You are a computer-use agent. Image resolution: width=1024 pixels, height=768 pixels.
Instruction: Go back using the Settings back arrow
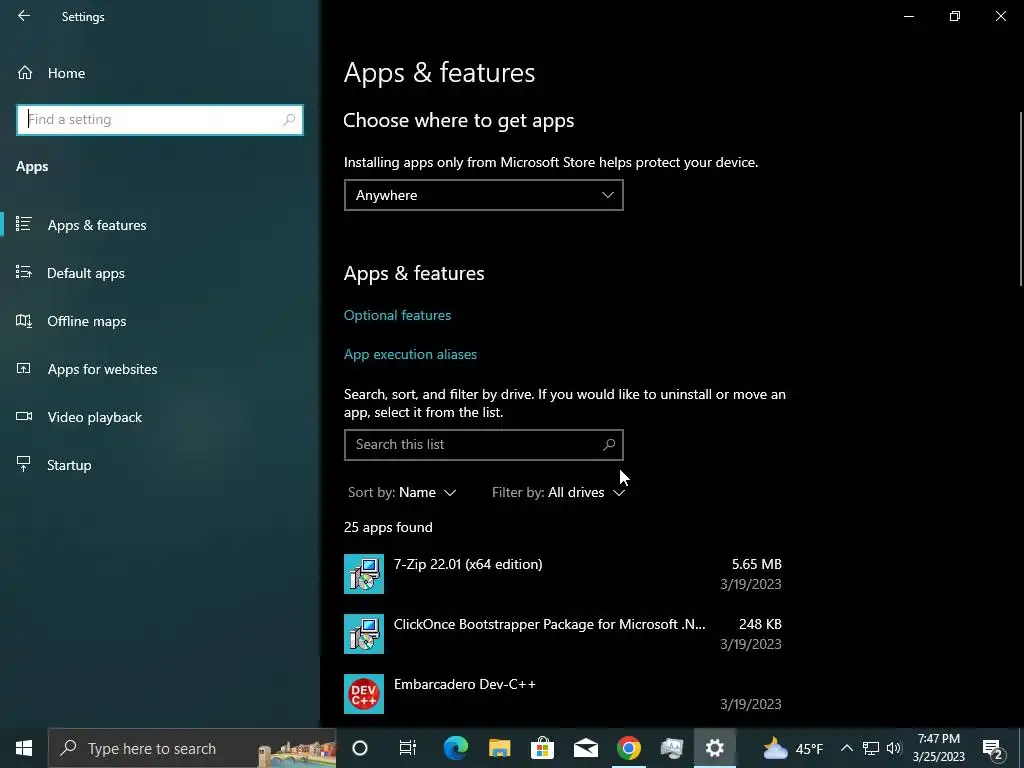(x=24, y=16)
